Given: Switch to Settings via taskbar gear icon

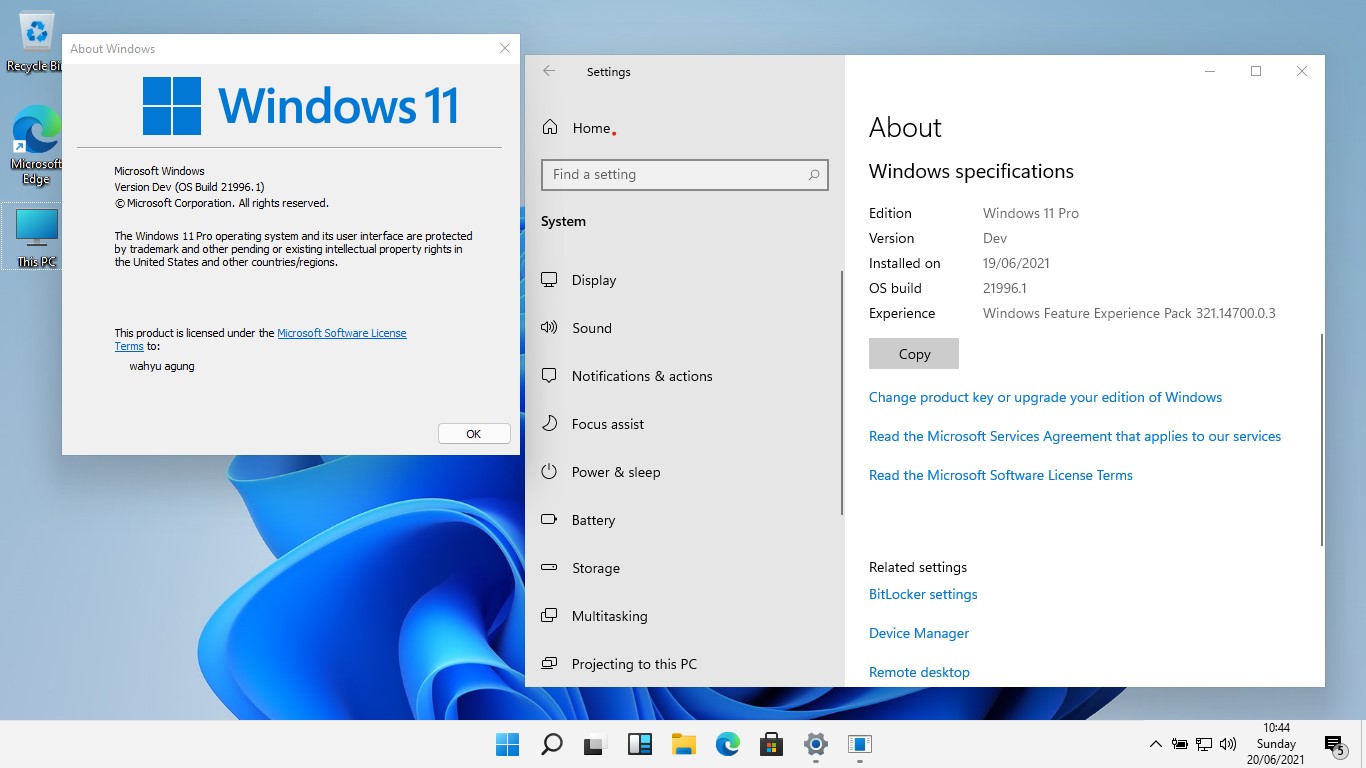Looking at the screenshot, I should (x=816, y=744).
